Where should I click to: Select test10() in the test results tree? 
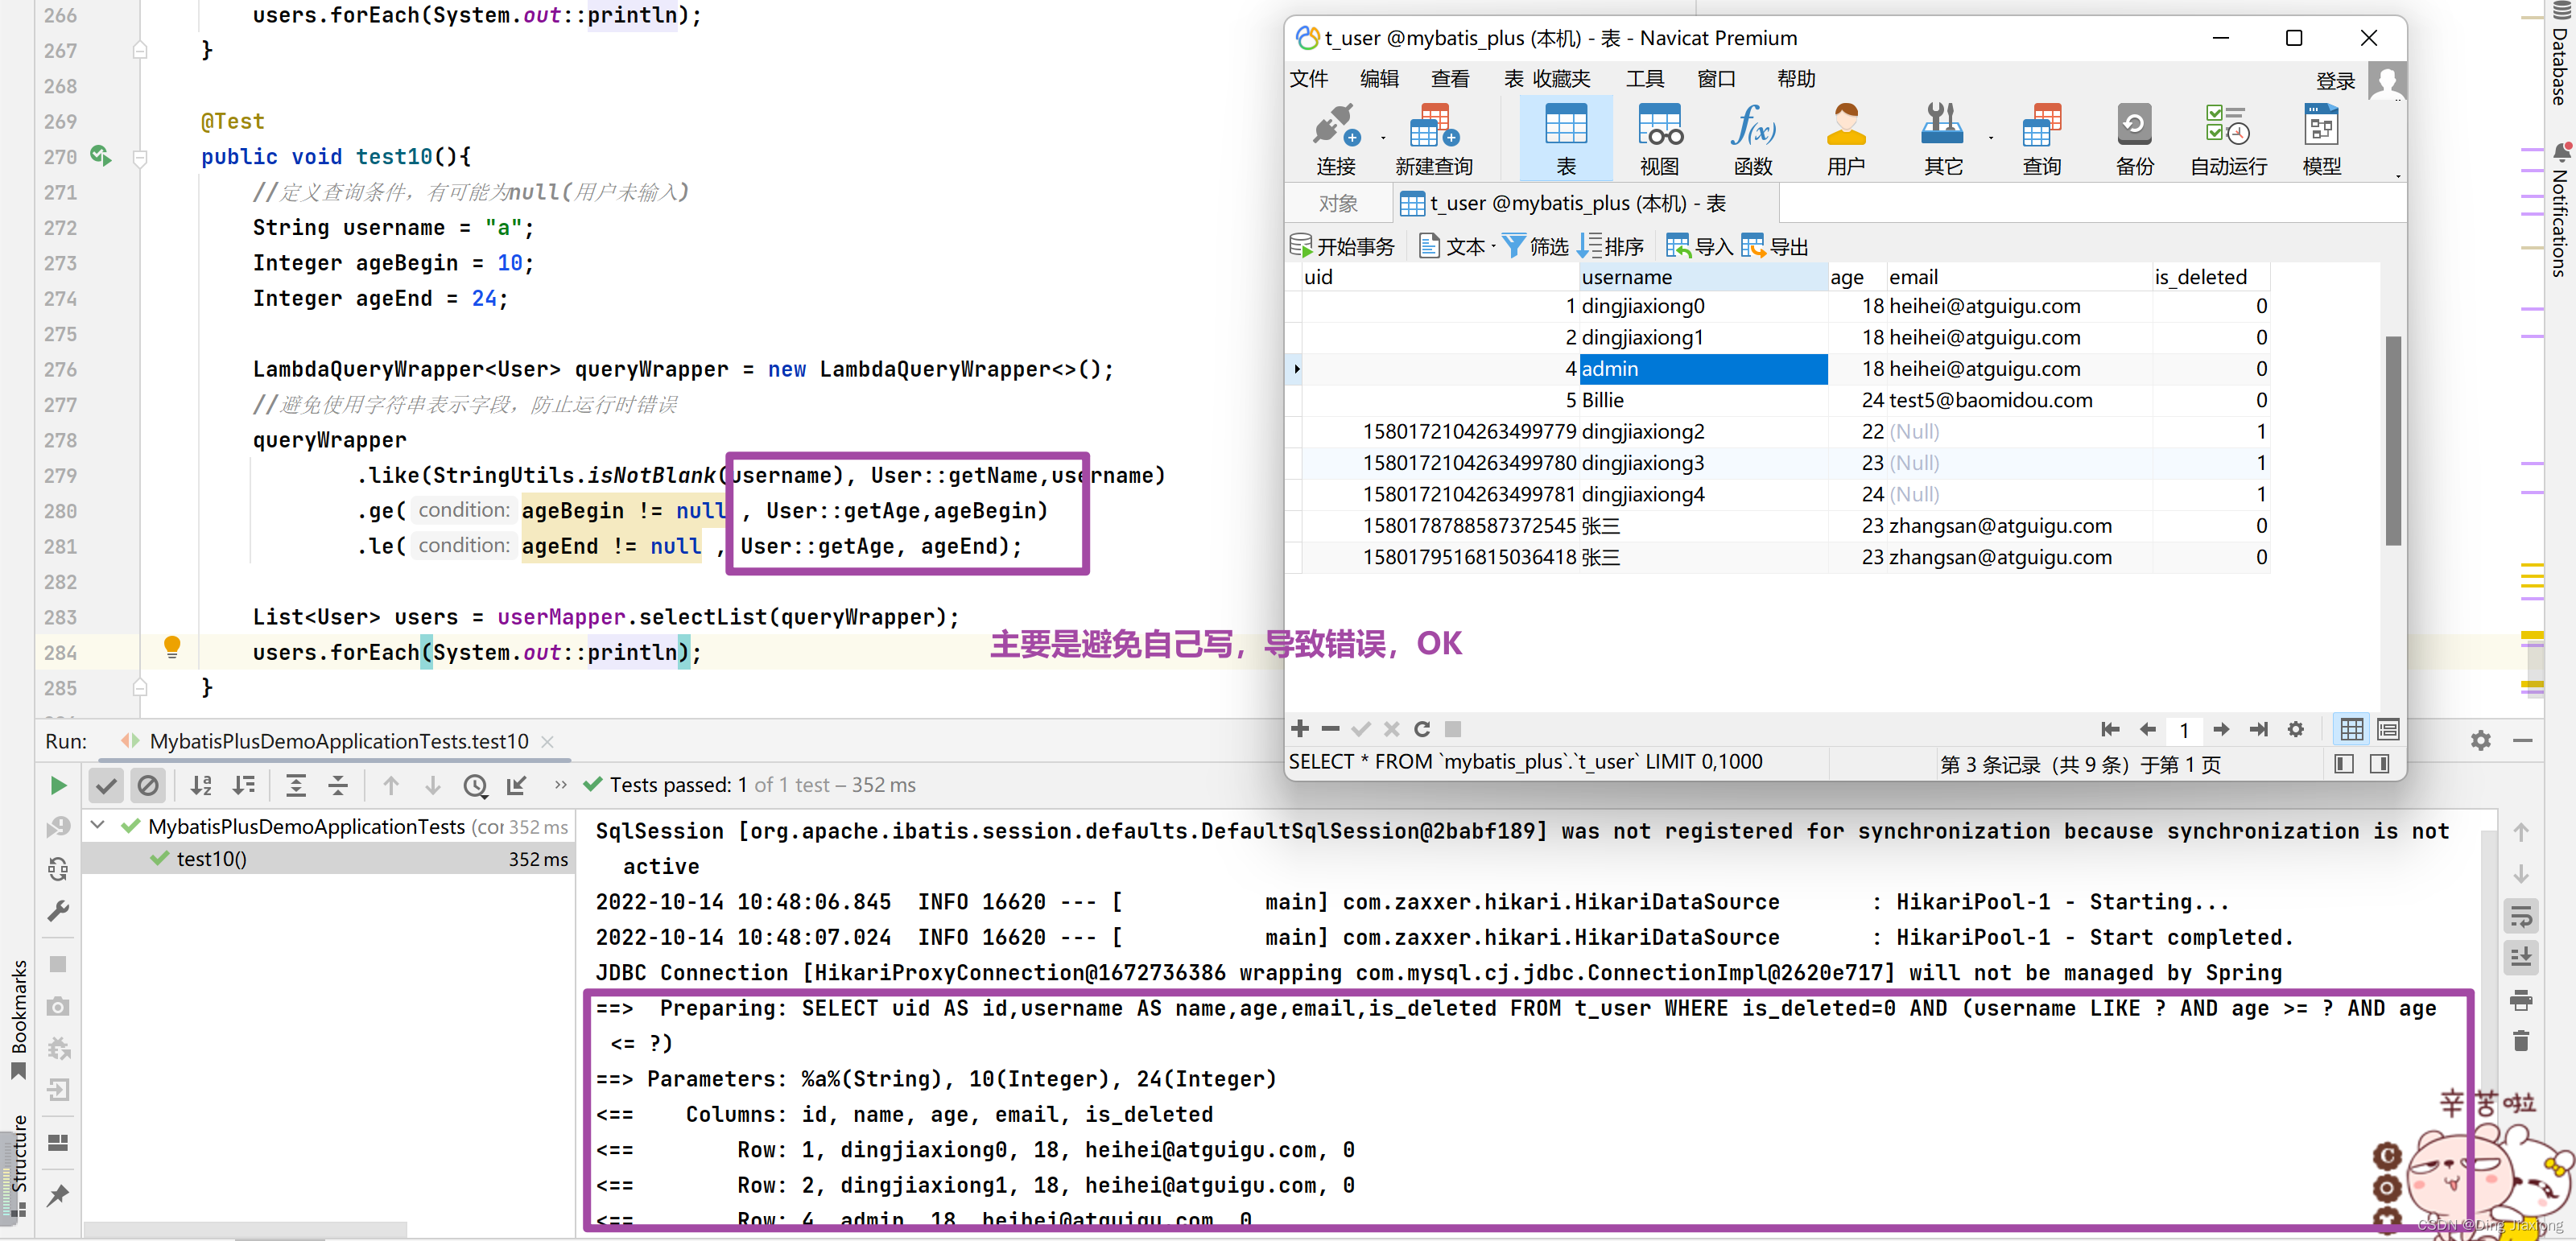coord(212,858)
